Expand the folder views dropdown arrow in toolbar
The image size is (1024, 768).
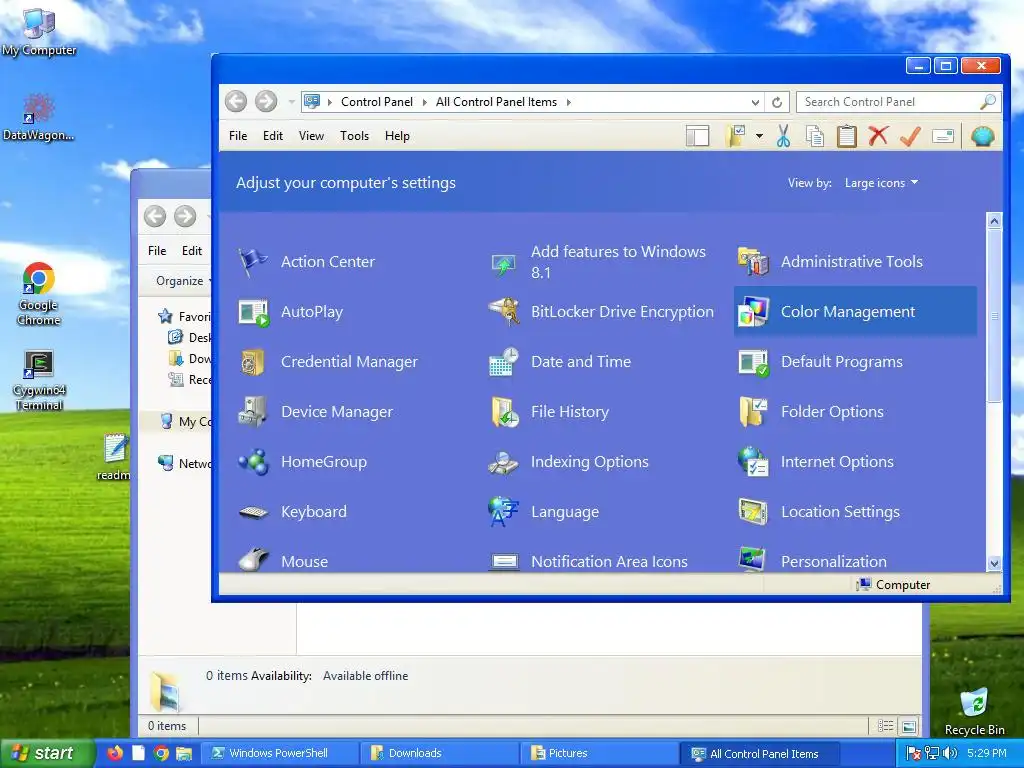[759, 136]
